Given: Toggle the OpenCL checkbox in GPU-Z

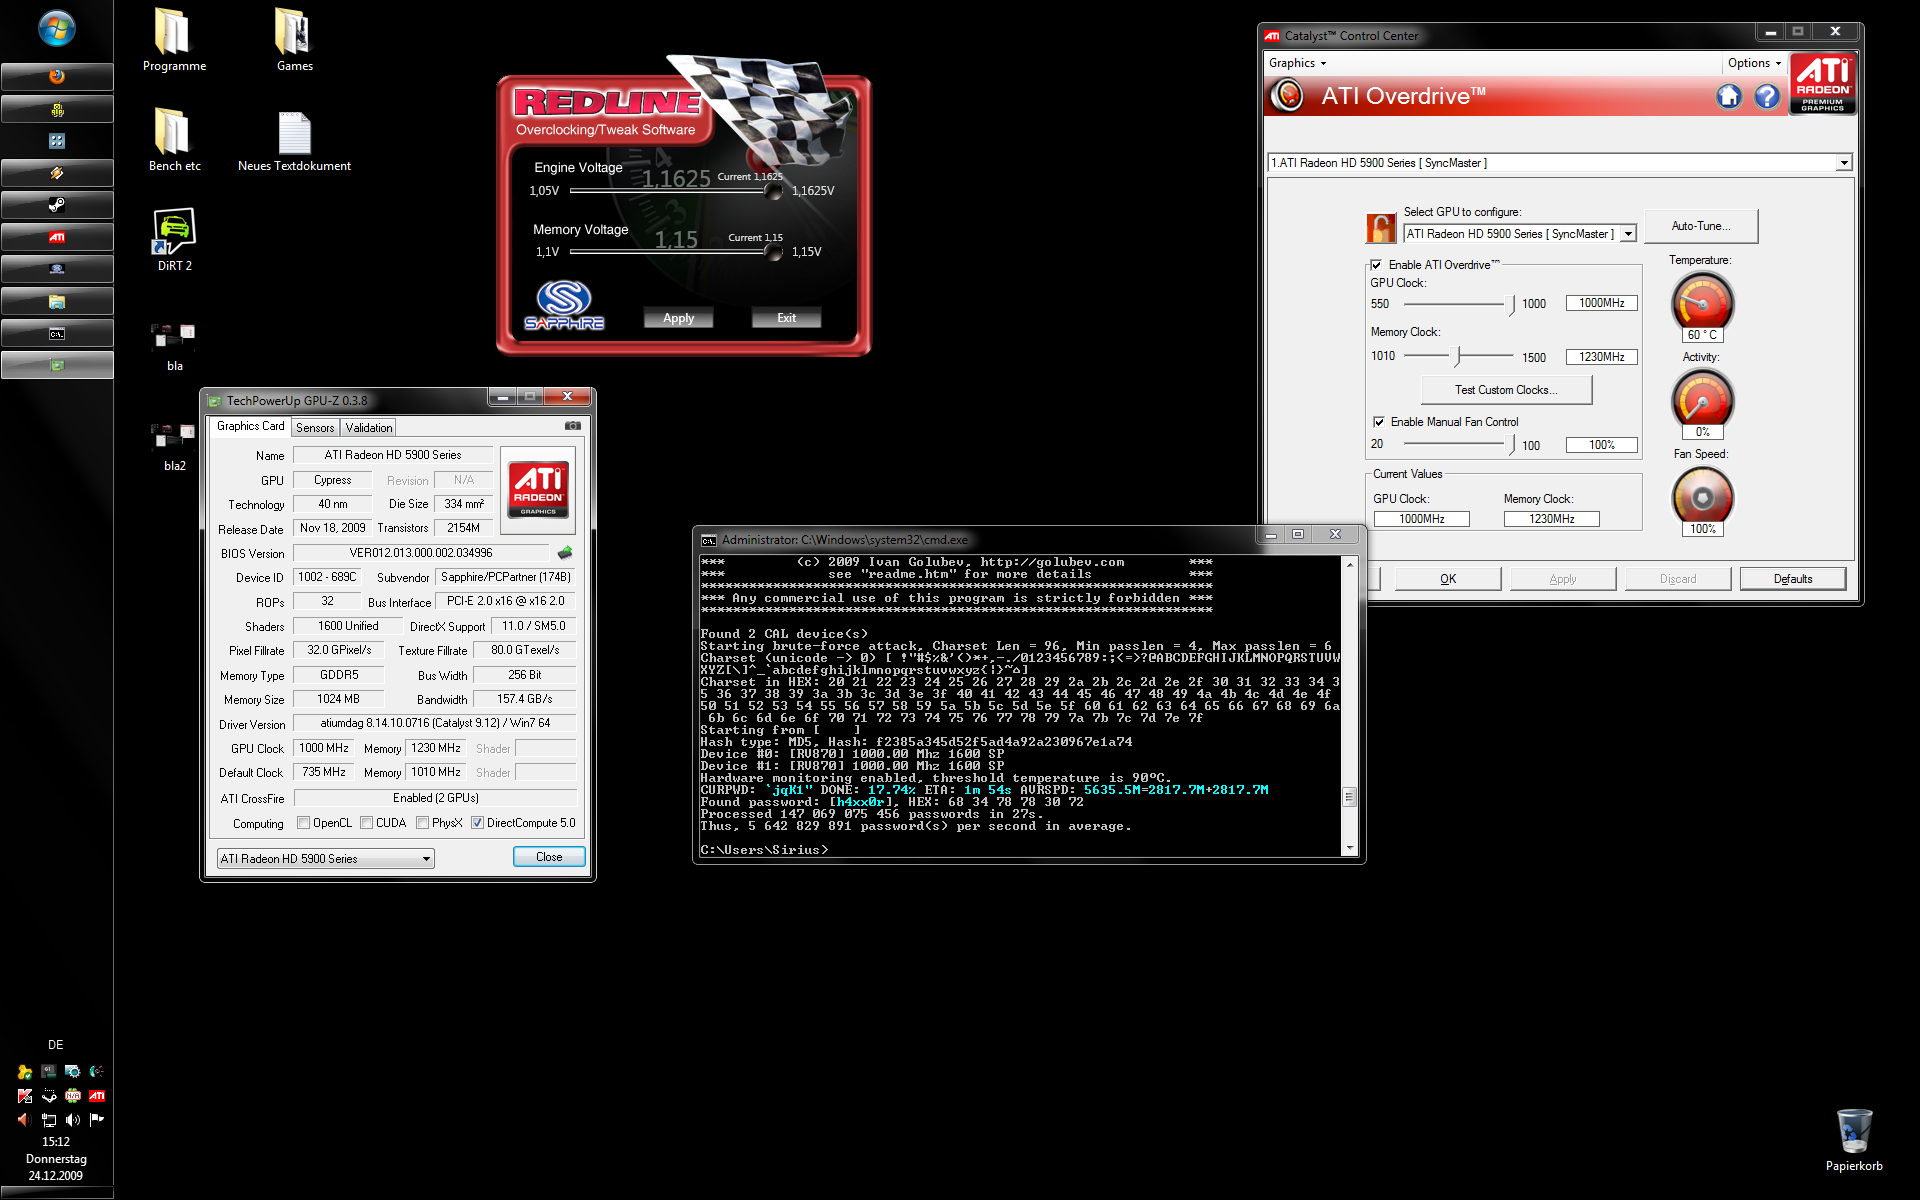Looking at the screenshot, I should [304, 823].
